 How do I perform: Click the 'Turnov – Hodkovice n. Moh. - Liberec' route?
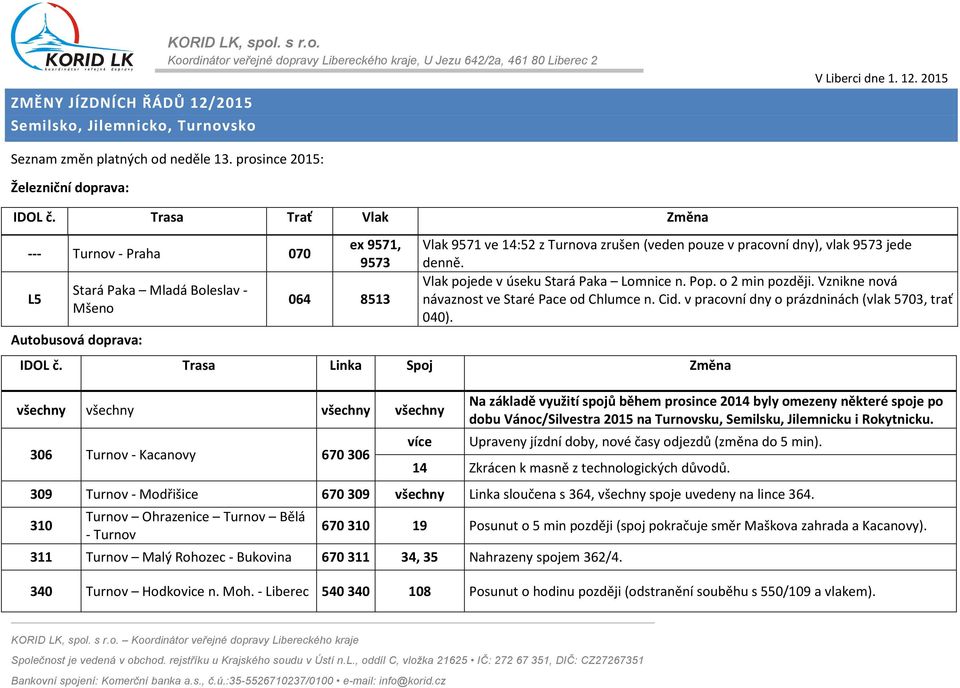coord(197,592)
